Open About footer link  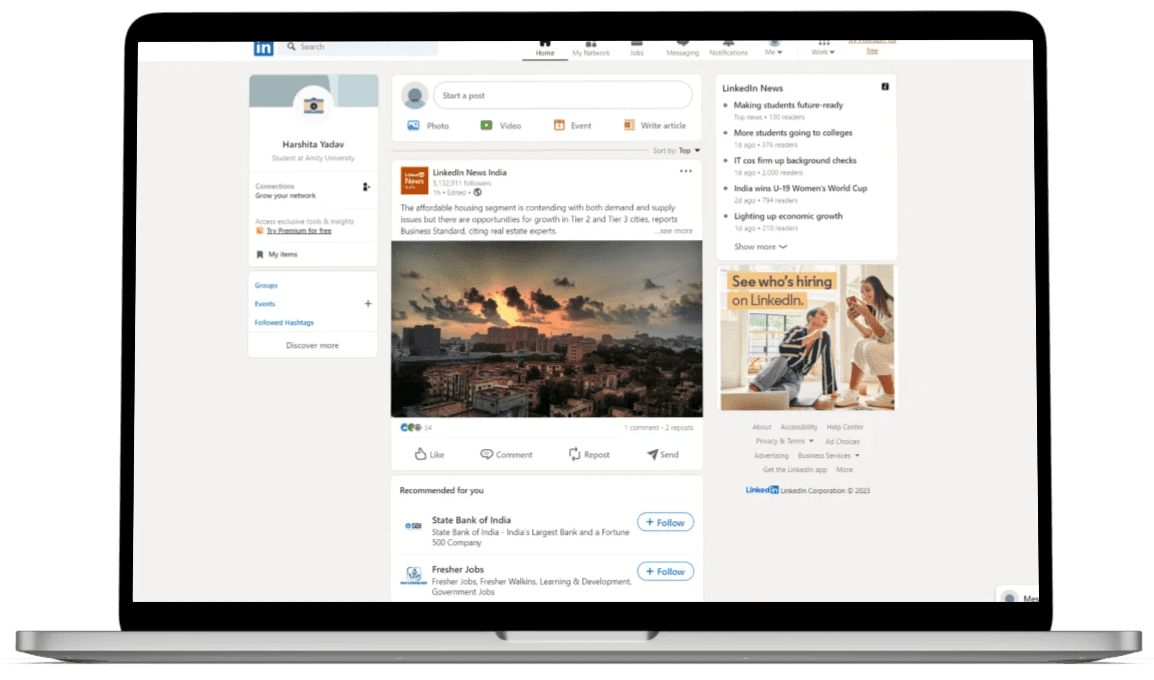click(x=762, y=428)
